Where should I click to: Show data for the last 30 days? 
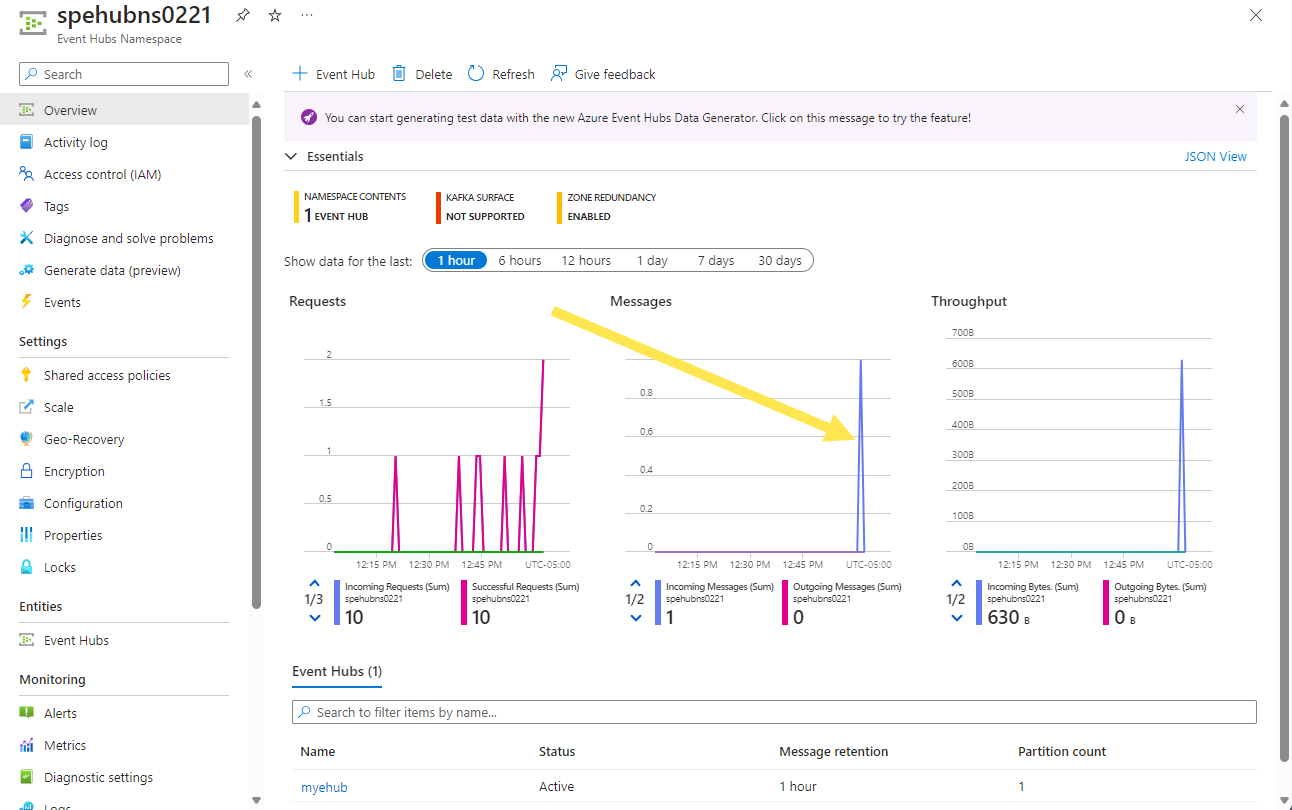[x=780, y=260]
